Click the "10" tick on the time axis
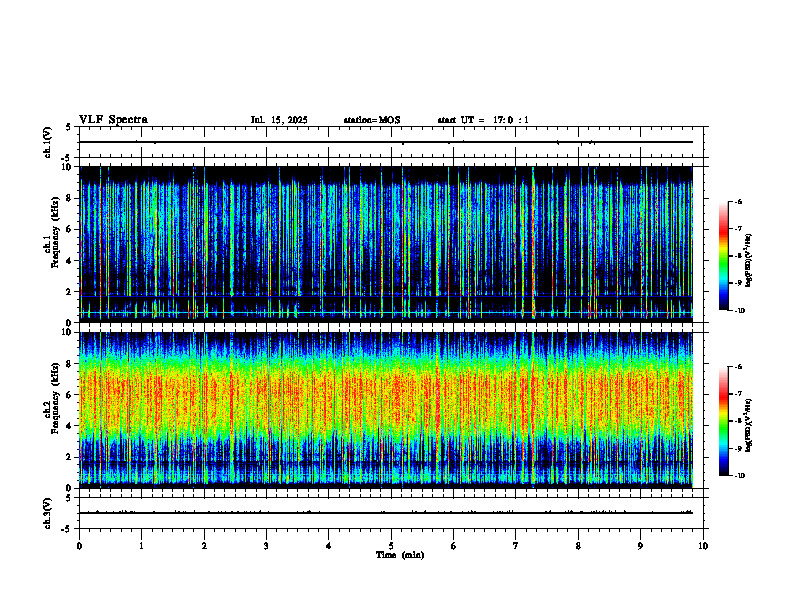This screenshot has width=792, height=612. click(703, 546)
